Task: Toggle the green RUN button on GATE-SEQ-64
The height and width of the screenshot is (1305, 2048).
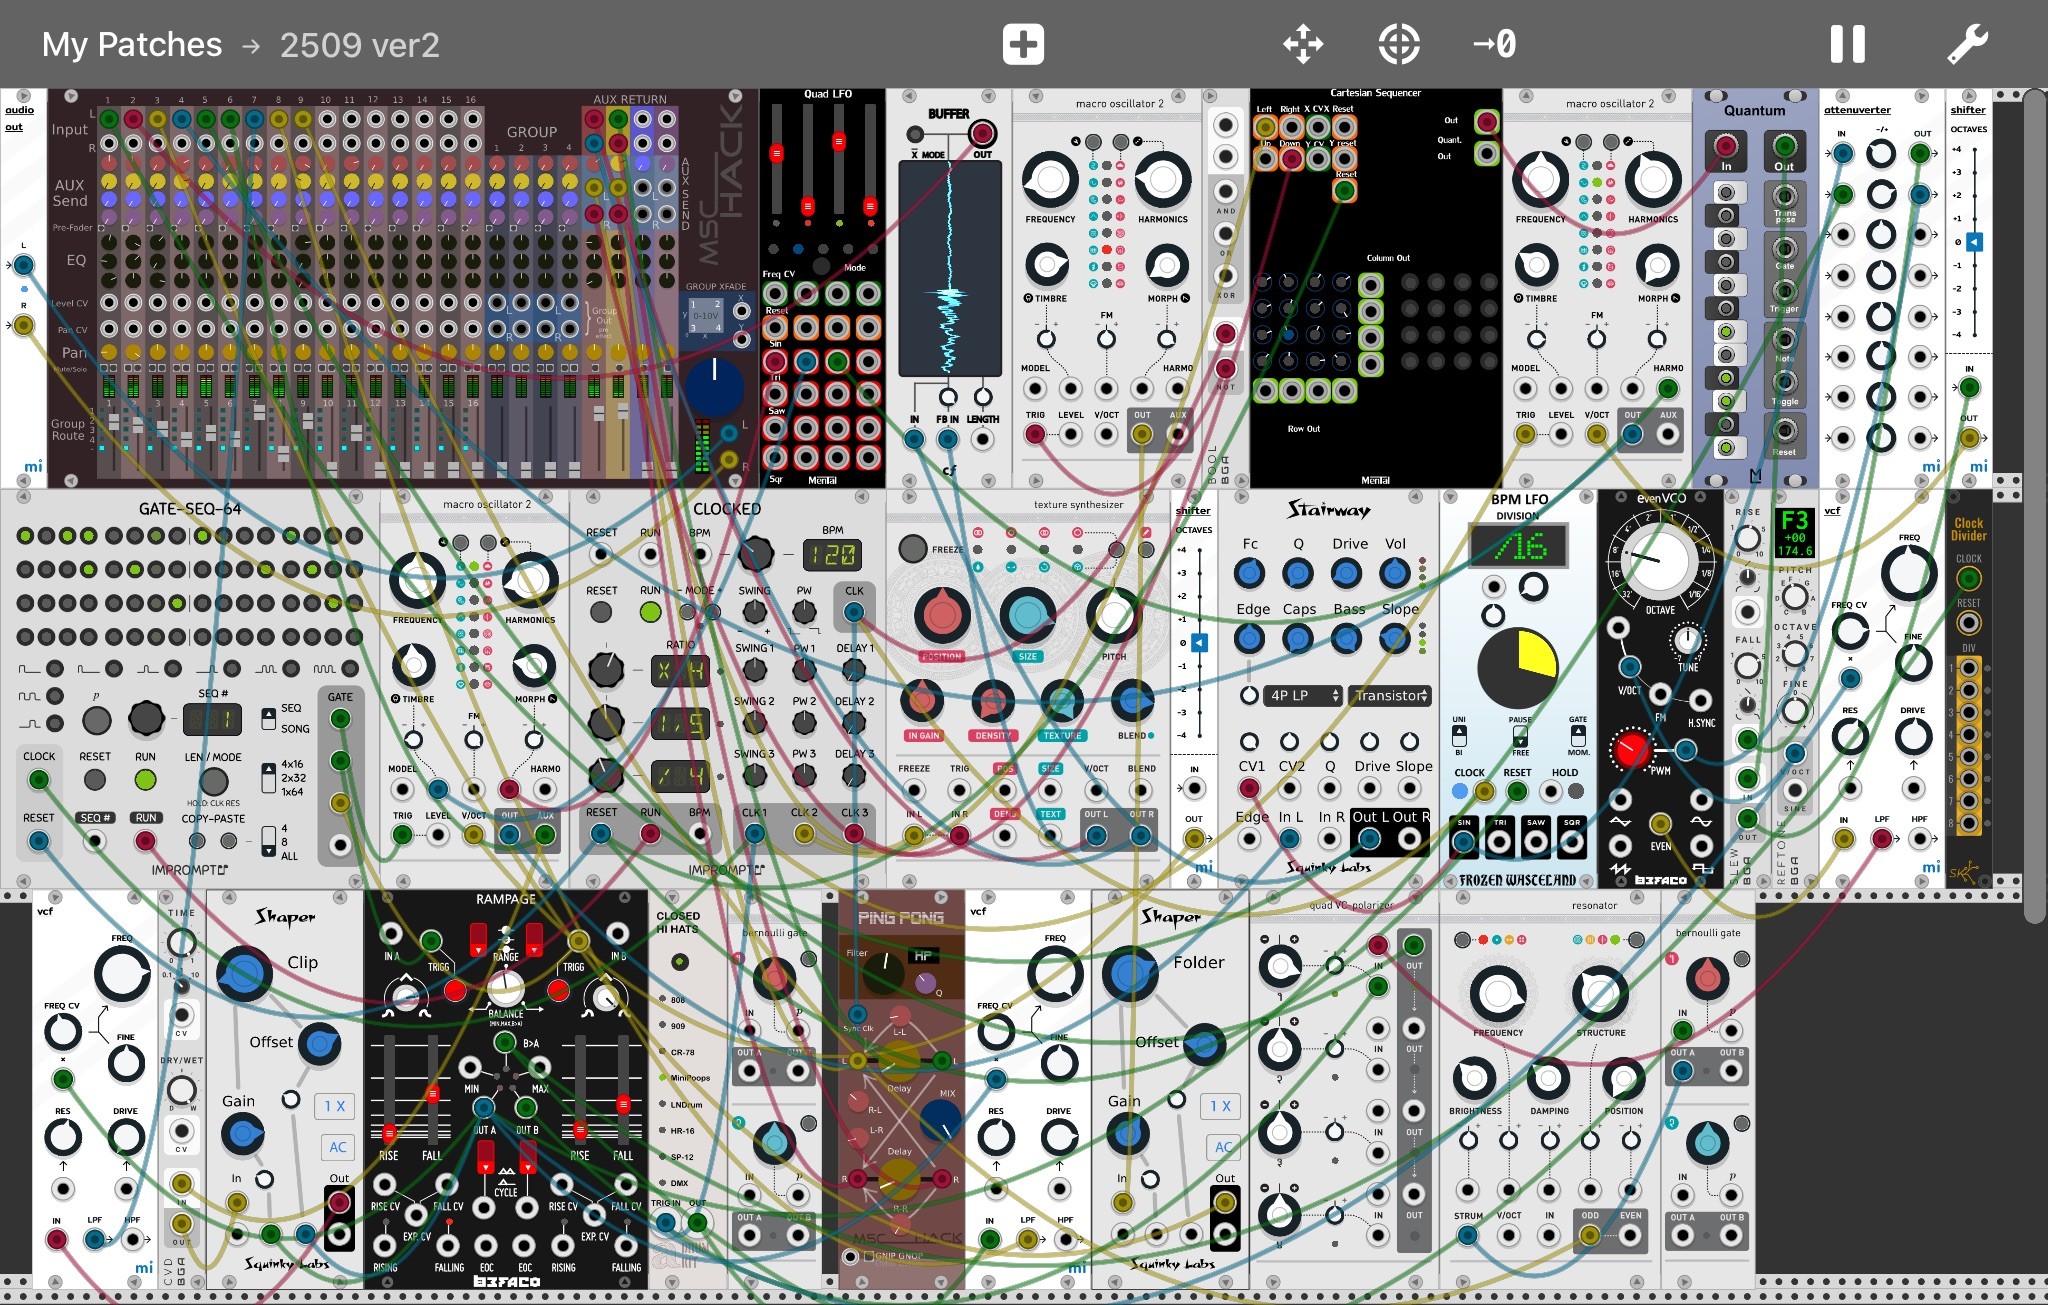Action: click(x=145, y=779)
